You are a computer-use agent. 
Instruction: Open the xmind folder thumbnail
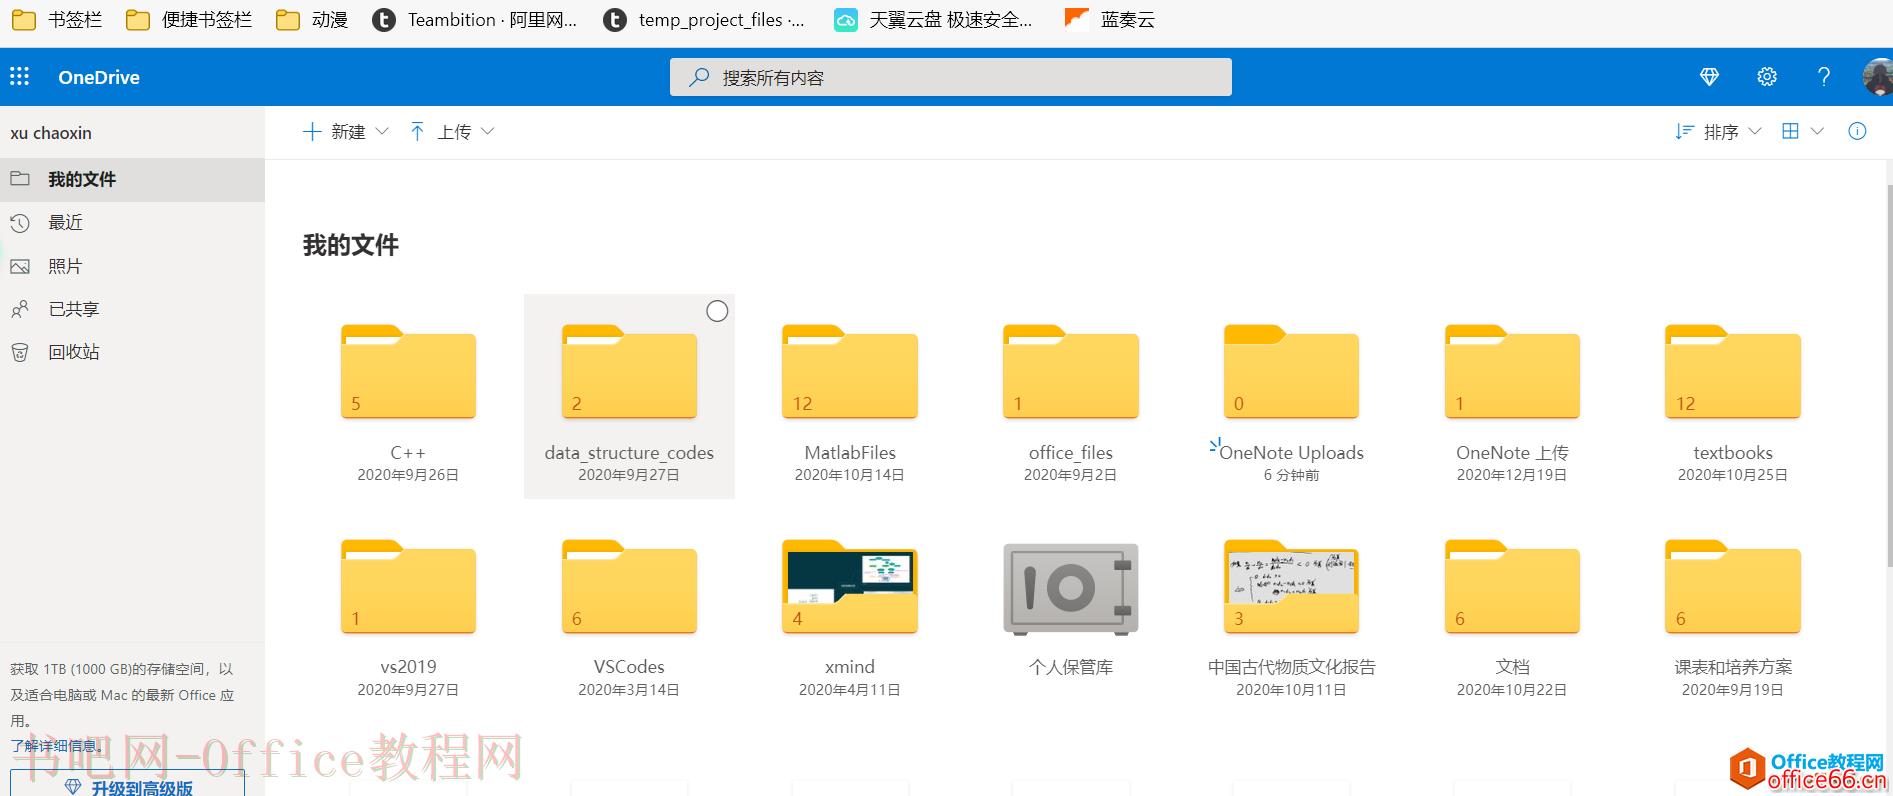[x=850, y=587]
